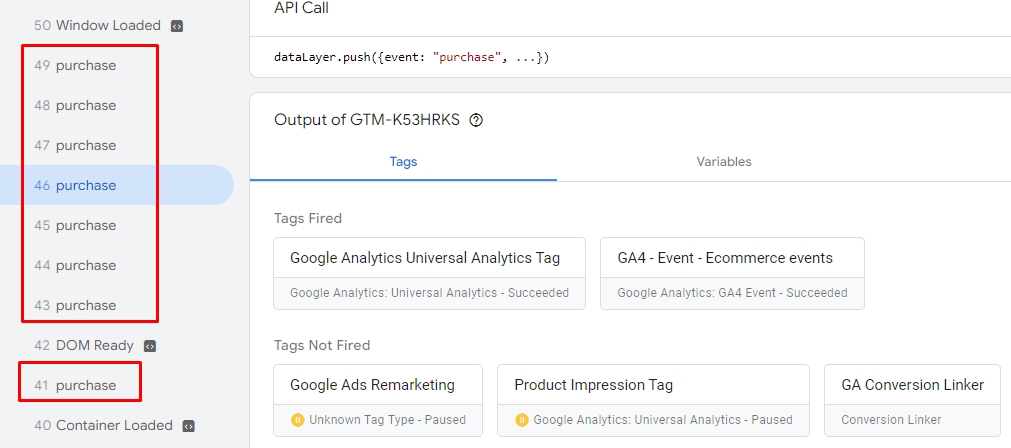Open Google Analytics Universal Analytics Tag card
The image size is (1011, 448).
(x=429, y=273)
